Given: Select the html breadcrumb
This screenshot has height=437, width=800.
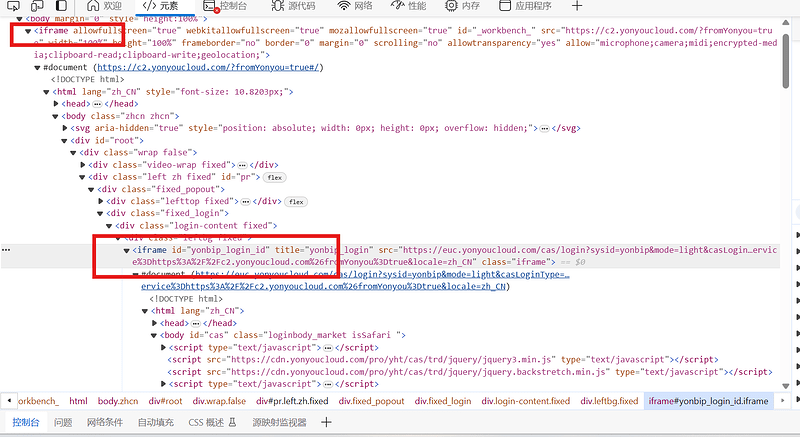Looking at the screenshot, I should pos(78,401).
